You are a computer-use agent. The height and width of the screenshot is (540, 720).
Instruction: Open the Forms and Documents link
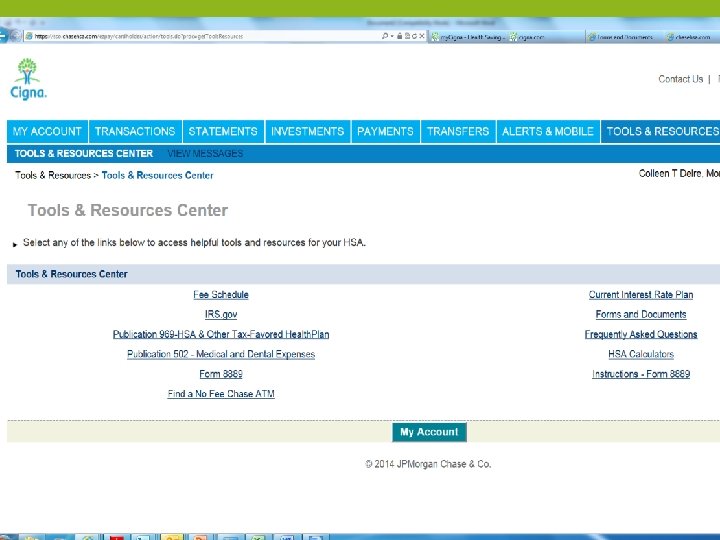click(x=641, y=315)
